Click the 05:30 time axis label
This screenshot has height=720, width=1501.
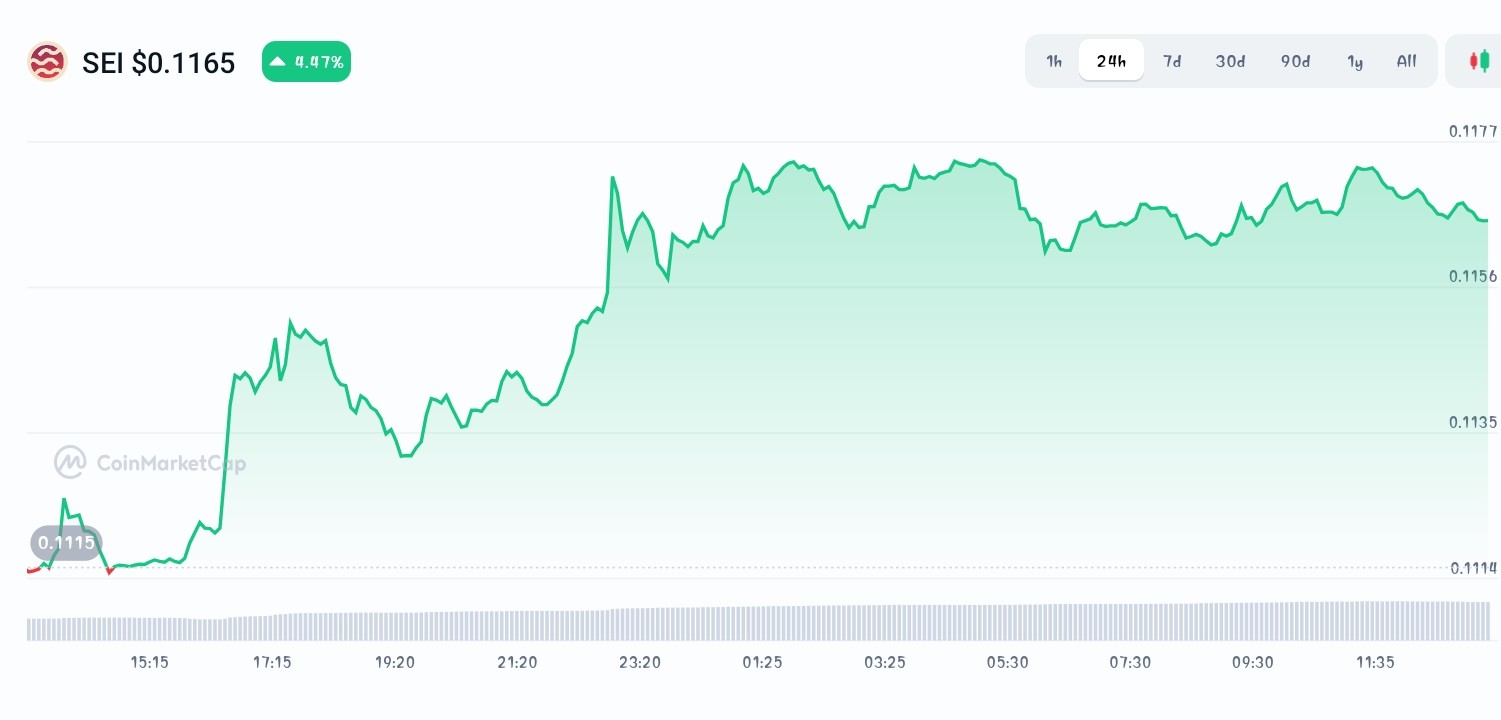click(1007, 662)
